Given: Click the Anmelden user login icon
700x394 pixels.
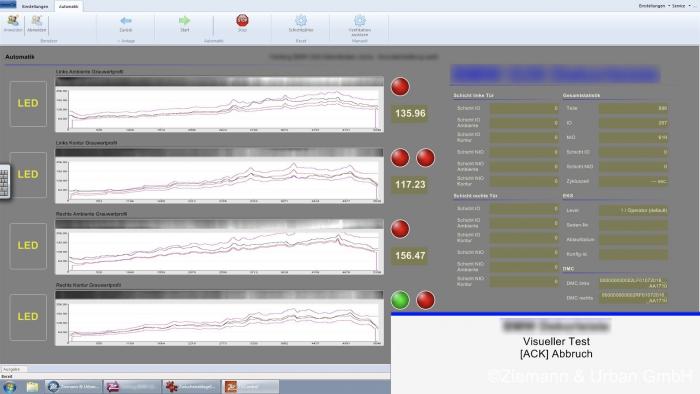Looking at the screenshot, I should (13, 23).
